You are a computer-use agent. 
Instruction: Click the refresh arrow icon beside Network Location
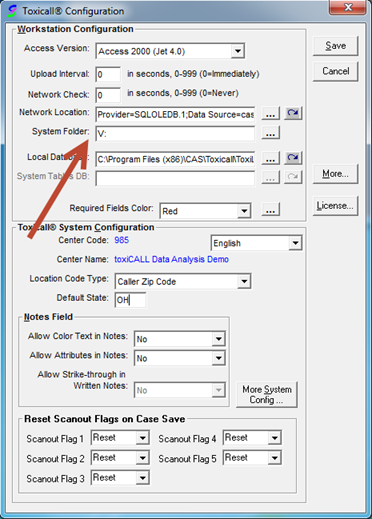tap(293, 113)
